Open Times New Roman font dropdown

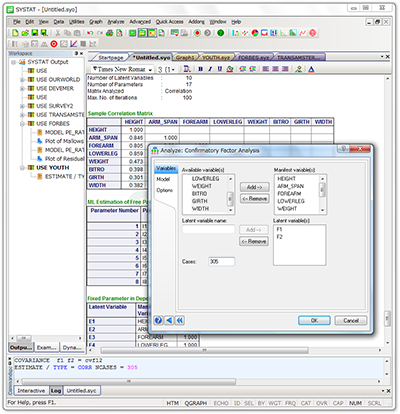pos(150,70)
